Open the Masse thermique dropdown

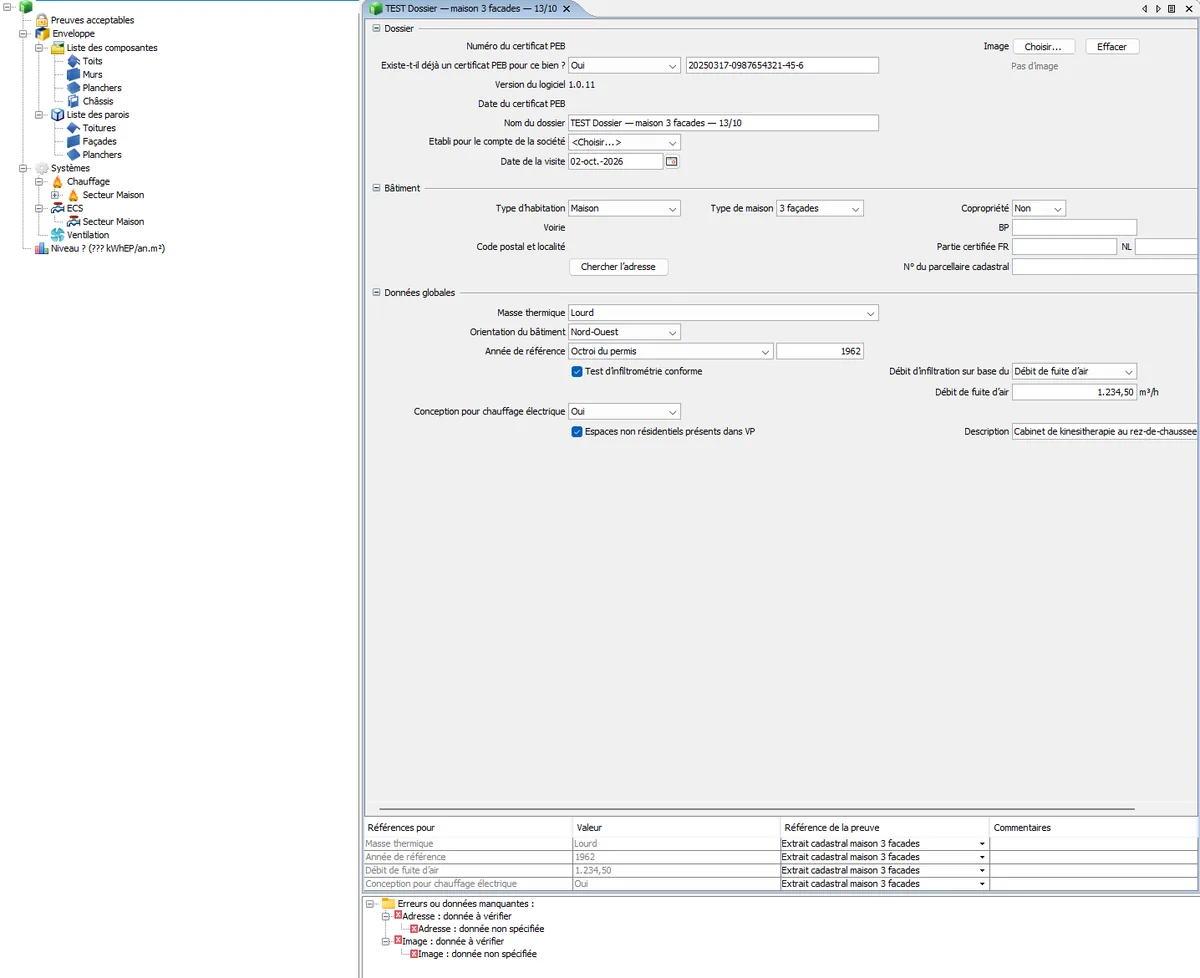point(723,313)
